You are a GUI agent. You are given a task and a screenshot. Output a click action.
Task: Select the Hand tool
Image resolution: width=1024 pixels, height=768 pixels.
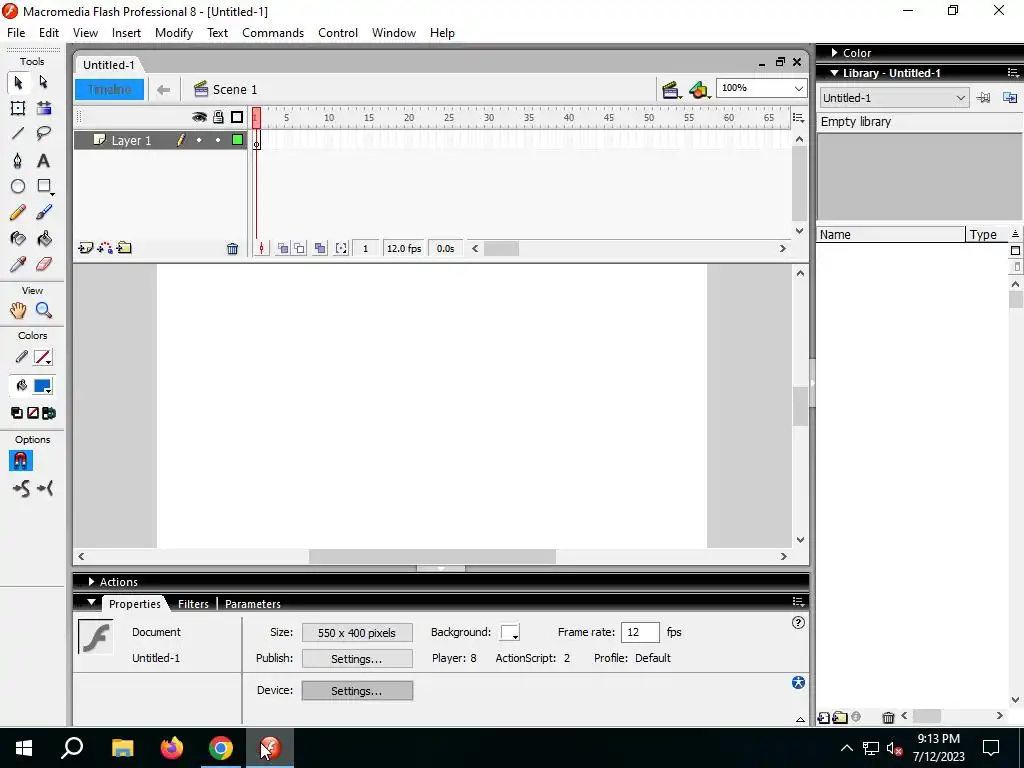tap(18, 310)
